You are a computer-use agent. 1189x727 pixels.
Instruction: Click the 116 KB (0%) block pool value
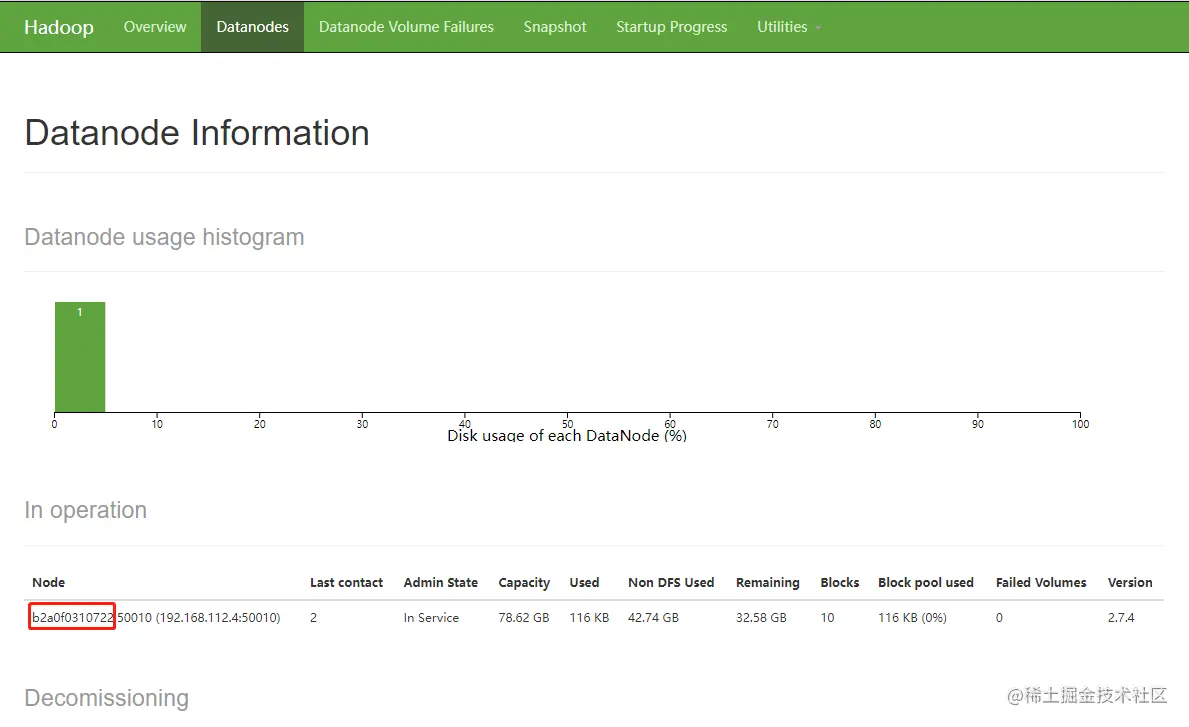pyautogui.click(x=912, y=617)
